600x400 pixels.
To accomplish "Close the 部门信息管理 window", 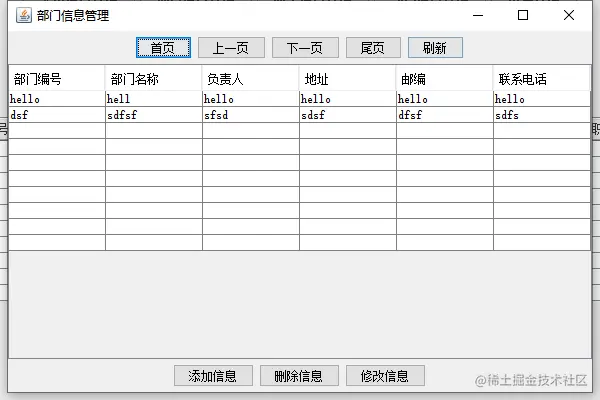I will pos(569,15).
